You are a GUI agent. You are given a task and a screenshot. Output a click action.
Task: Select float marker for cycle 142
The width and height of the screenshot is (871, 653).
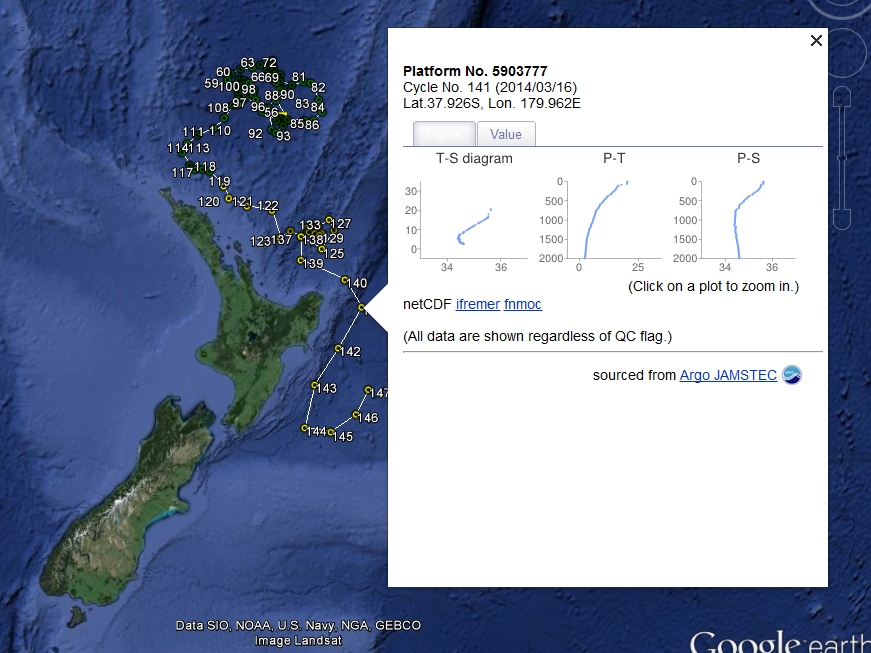coord(335,349)
